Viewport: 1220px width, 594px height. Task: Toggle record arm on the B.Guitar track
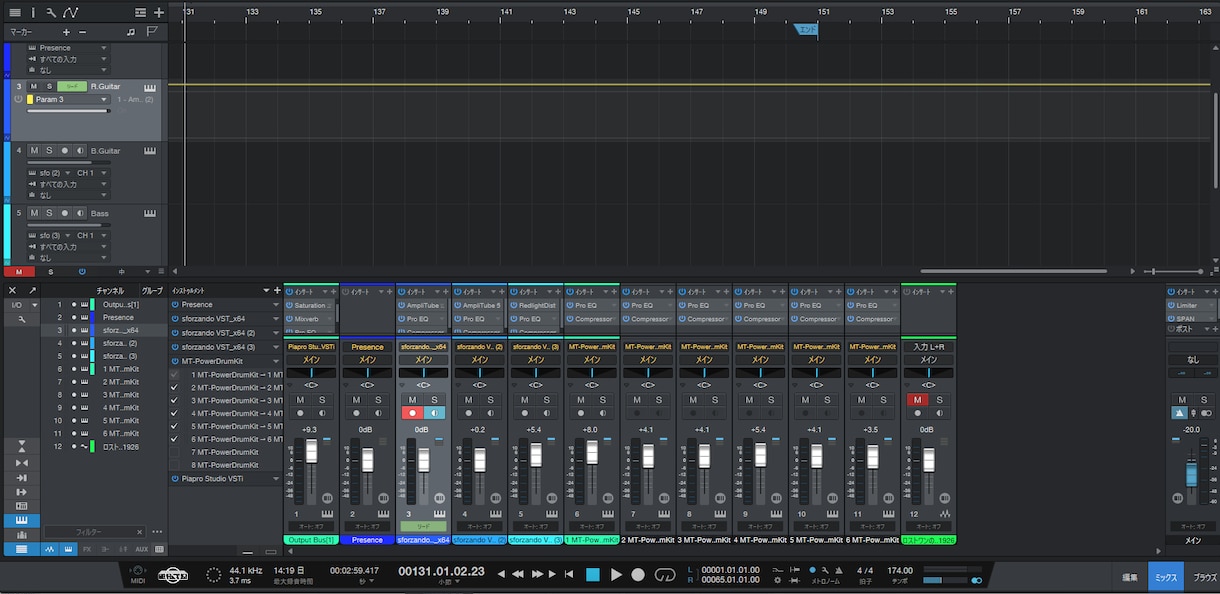coord(64,150)
